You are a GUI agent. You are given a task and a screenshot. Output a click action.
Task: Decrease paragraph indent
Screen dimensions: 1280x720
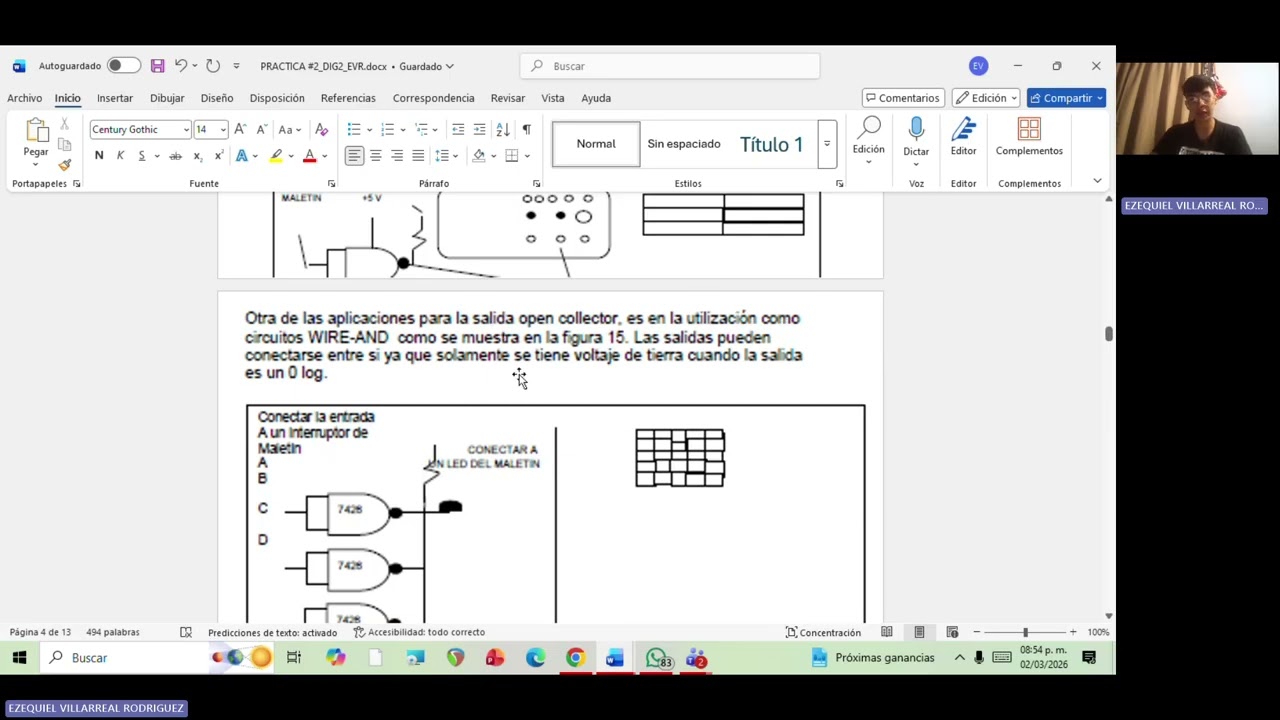tap(458, 130)
